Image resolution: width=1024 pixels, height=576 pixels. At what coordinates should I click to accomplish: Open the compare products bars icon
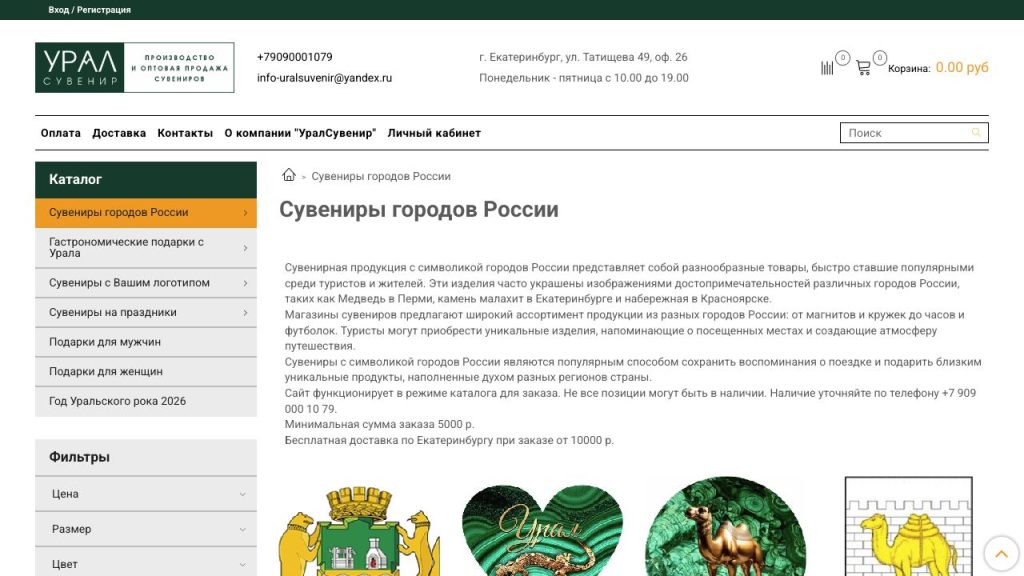827,68
